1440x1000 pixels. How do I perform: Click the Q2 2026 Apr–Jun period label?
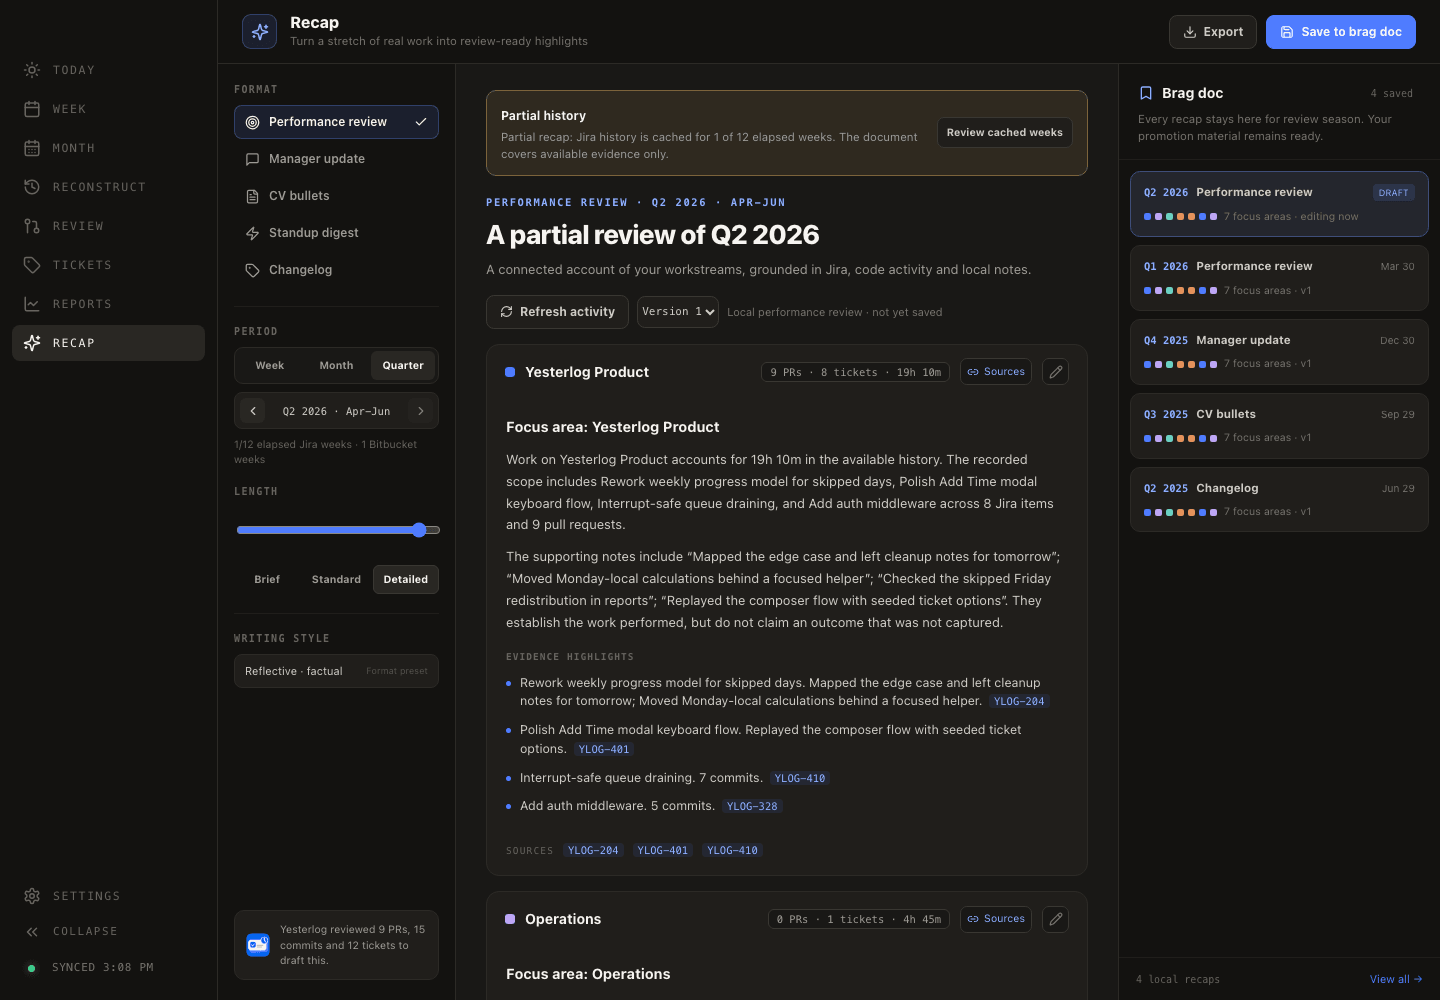[336, 412]
